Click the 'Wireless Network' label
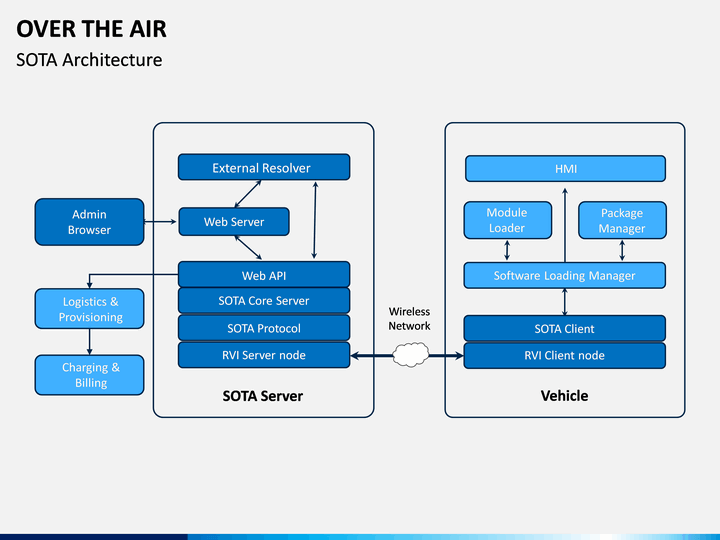Image resolution: width=720 pixels, height=540 pixels. coord(409,319)
